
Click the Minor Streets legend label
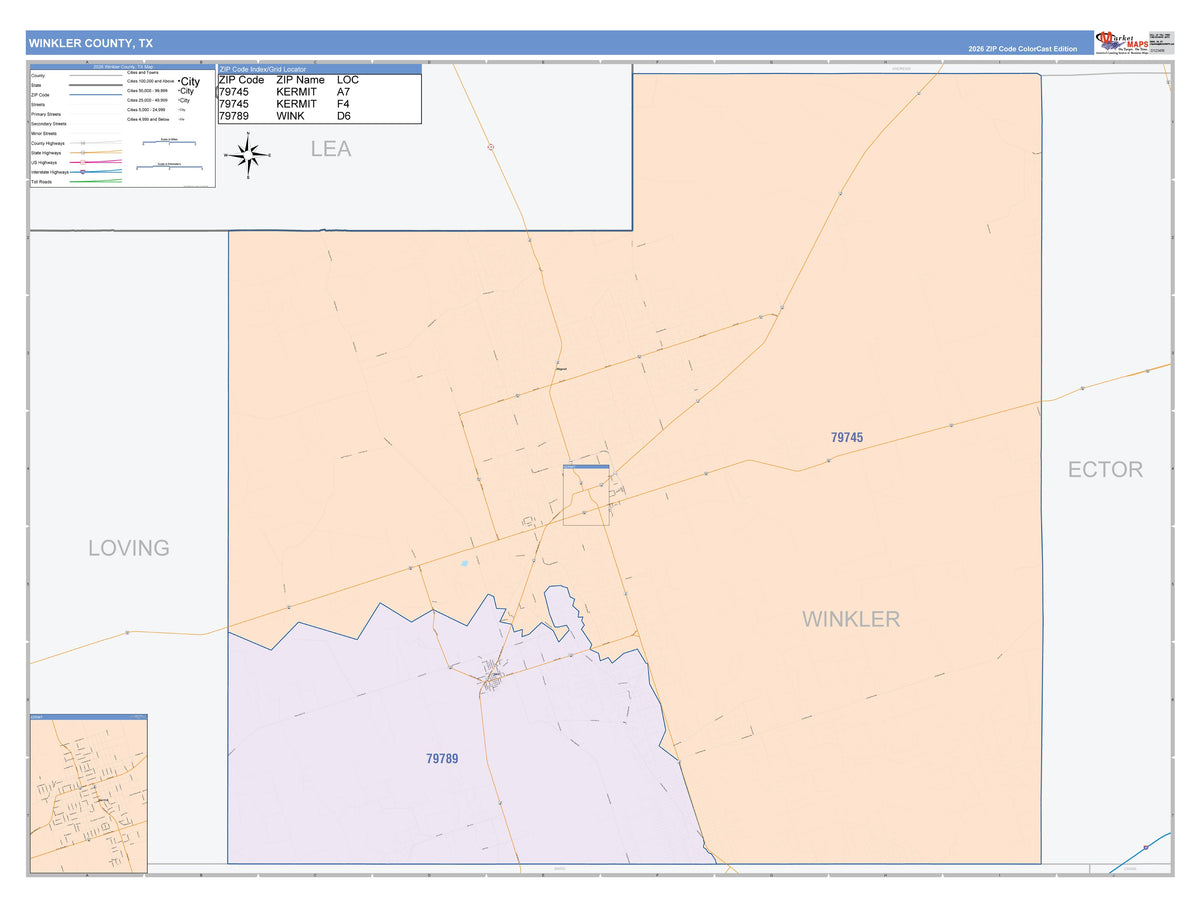tap(44, 133)
